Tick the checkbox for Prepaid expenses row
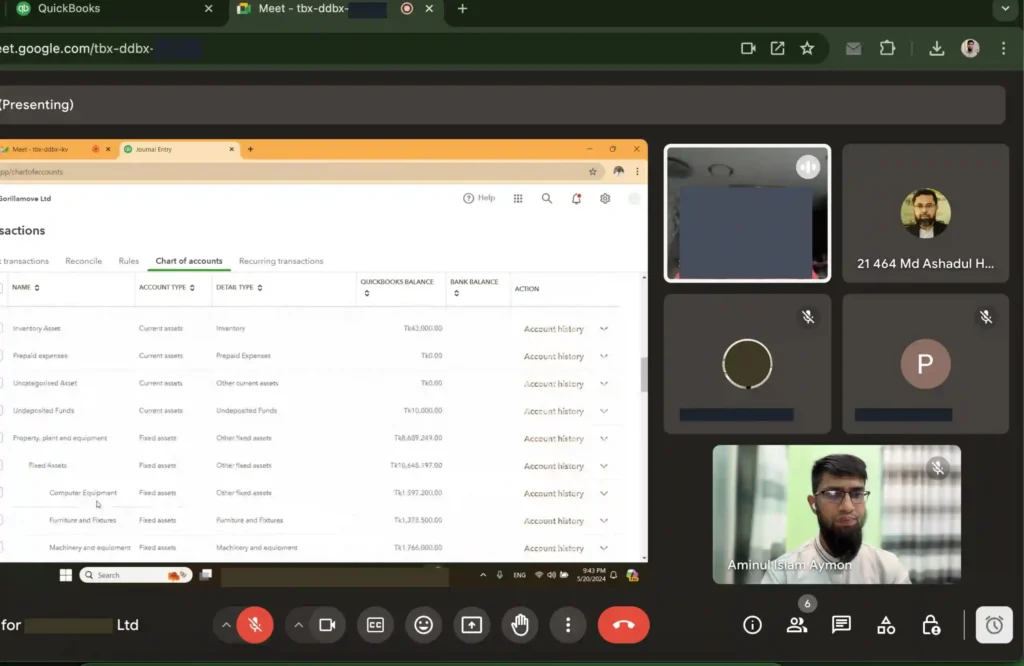1024x666 pixels. click(x=1, y=356)
